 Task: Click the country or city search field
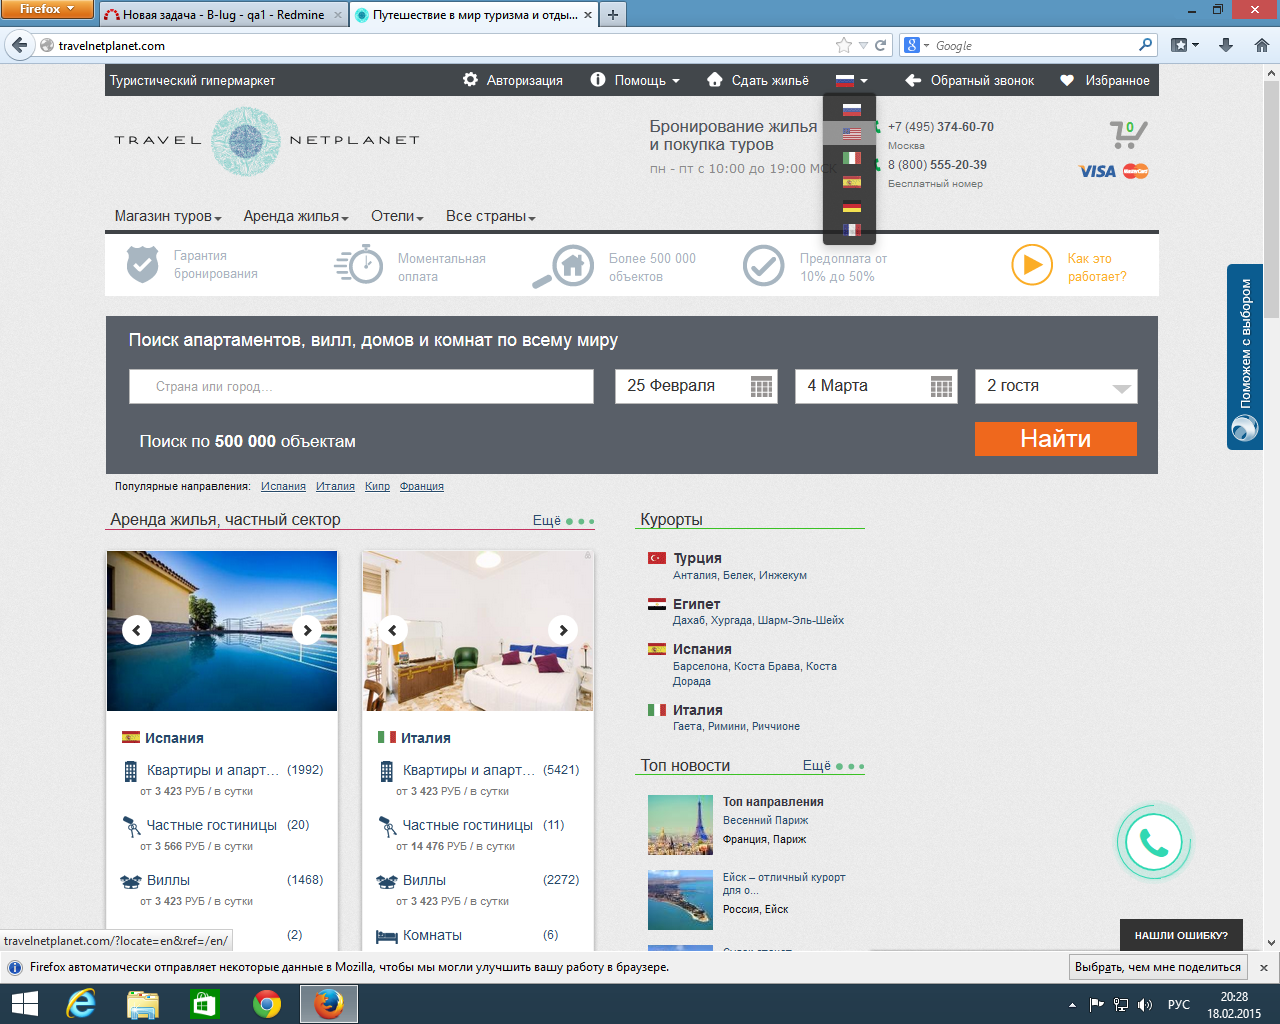[x=361, y=387]
